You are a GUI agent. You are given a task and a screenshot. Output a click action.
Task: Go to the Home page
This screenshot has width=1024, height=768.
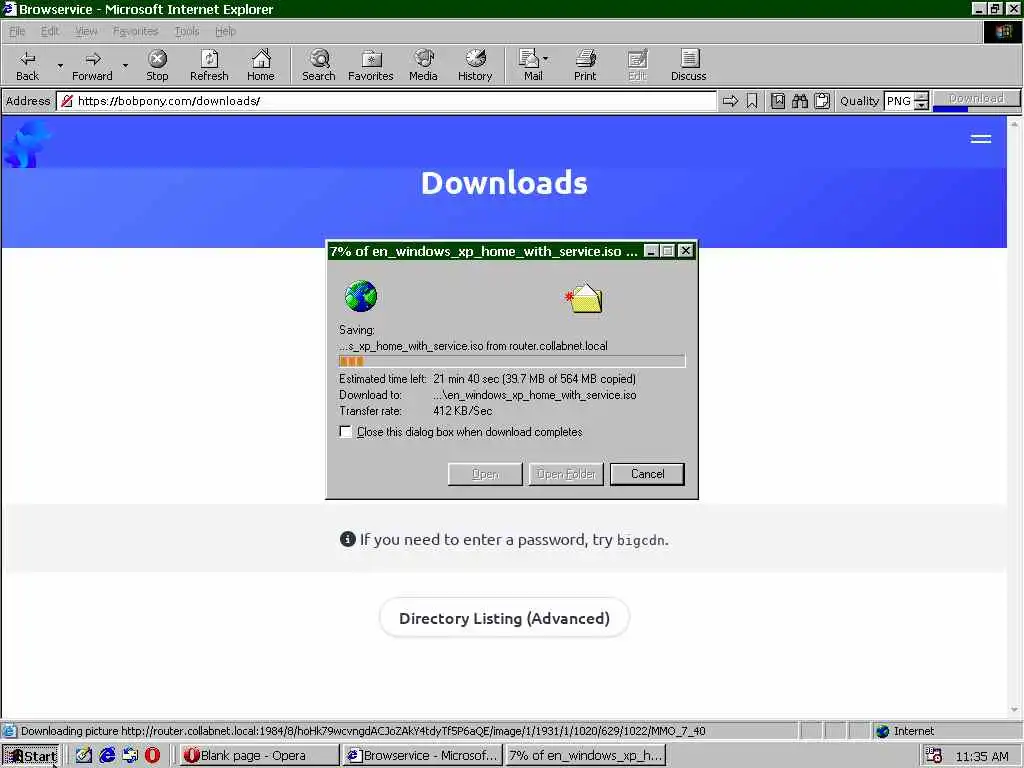(261, 65)
